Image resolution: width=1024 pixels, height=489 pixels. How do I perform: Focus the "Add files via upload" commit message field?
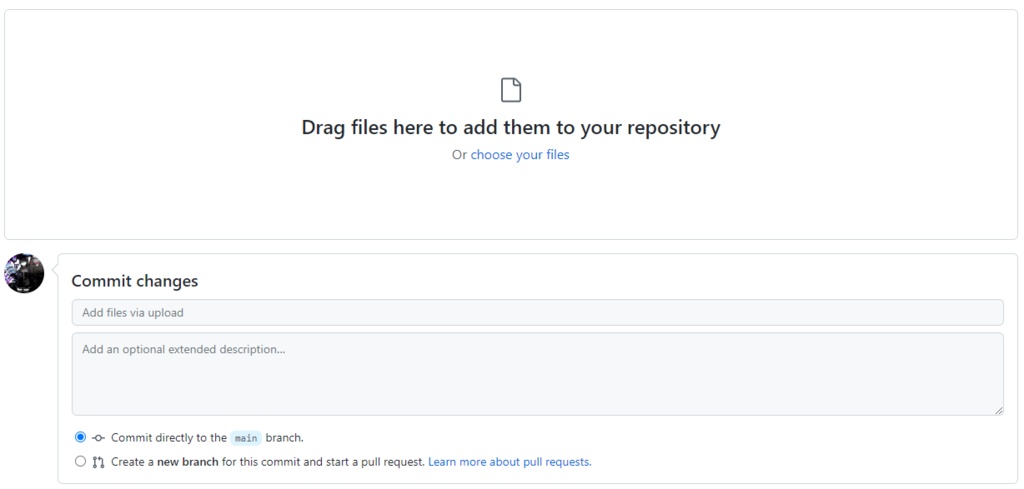[x=537, y=313]
